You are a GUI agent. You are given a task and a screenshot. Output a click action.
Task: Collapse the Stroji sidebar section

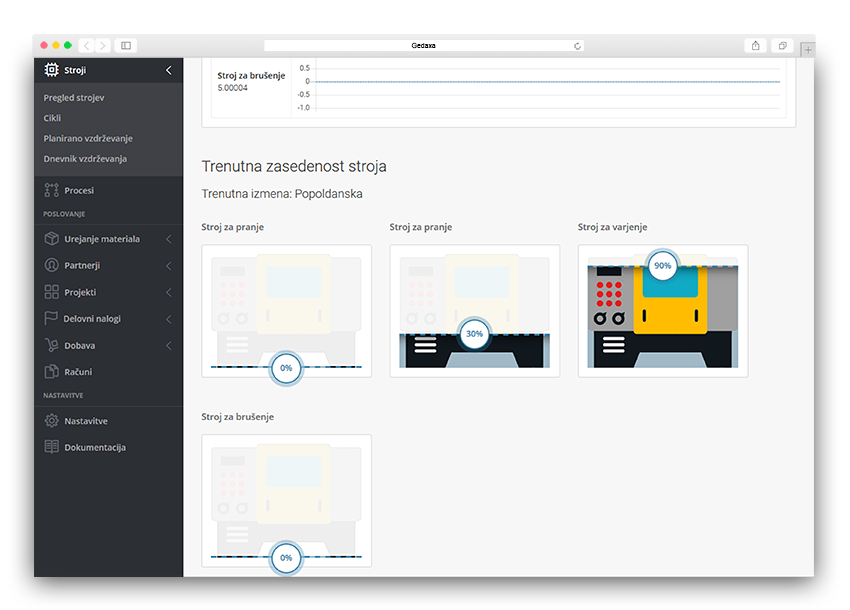(x=168, y=70)
